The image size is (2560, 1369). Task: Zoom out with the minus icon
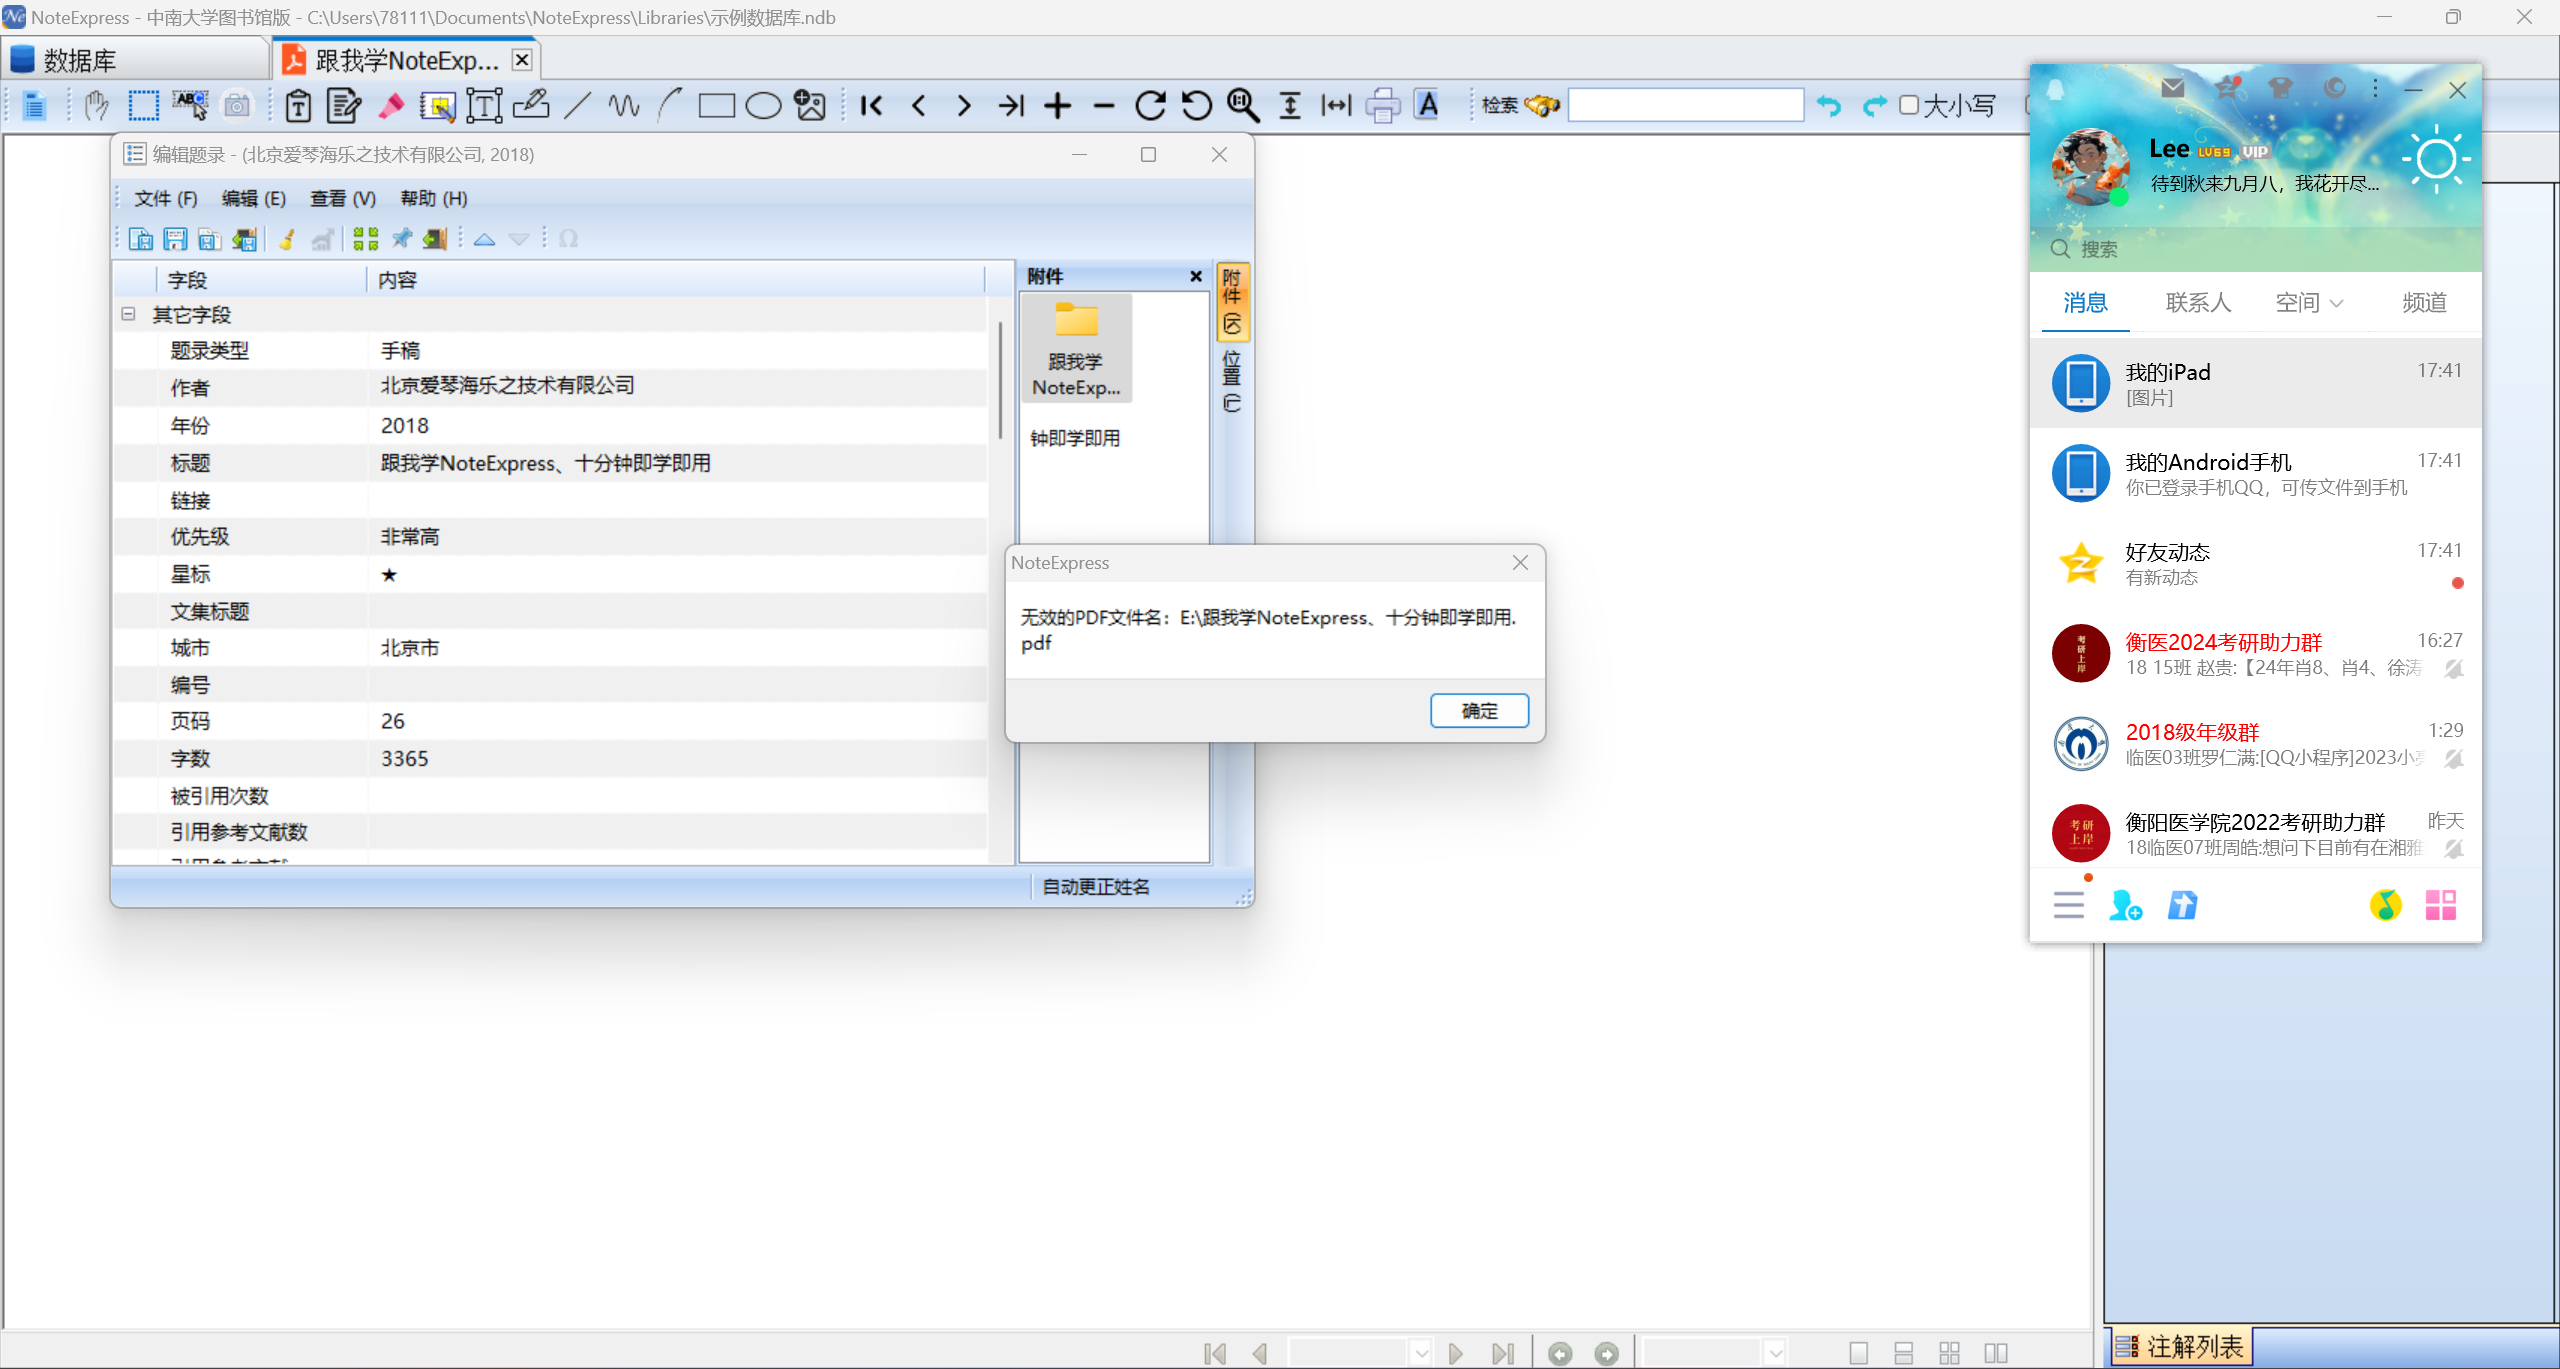point(1104,105)
